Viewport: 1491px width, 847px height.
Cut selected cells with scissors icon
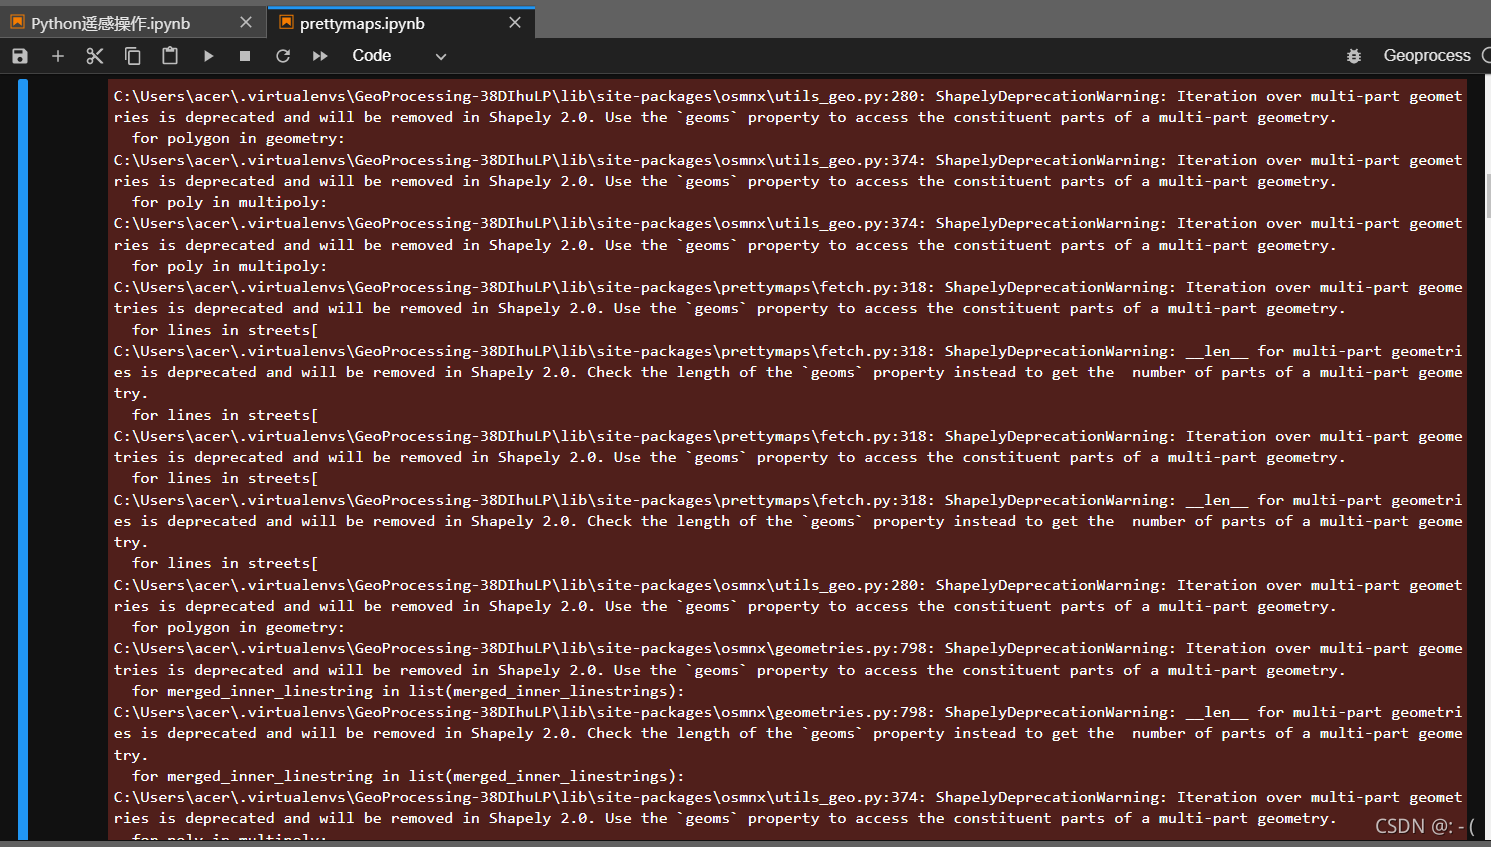(x=95, y=56)
